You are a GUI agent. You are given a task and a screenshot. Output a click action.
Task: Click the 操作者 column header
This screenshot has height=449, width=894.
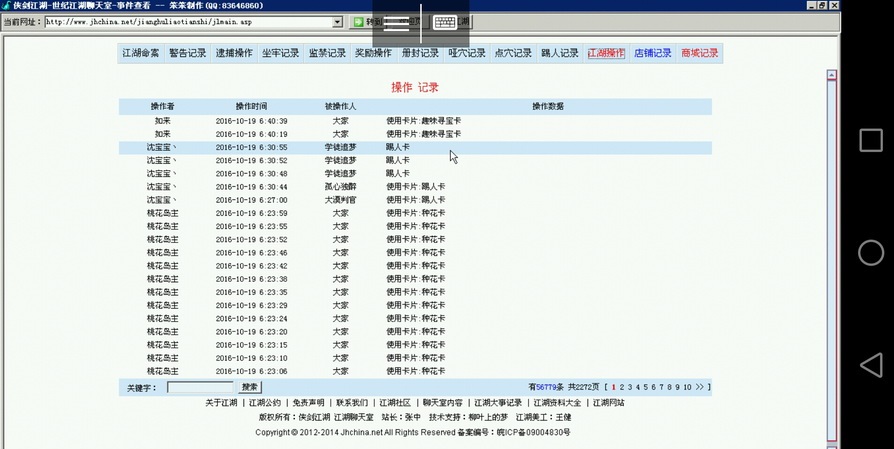[162, 106]
